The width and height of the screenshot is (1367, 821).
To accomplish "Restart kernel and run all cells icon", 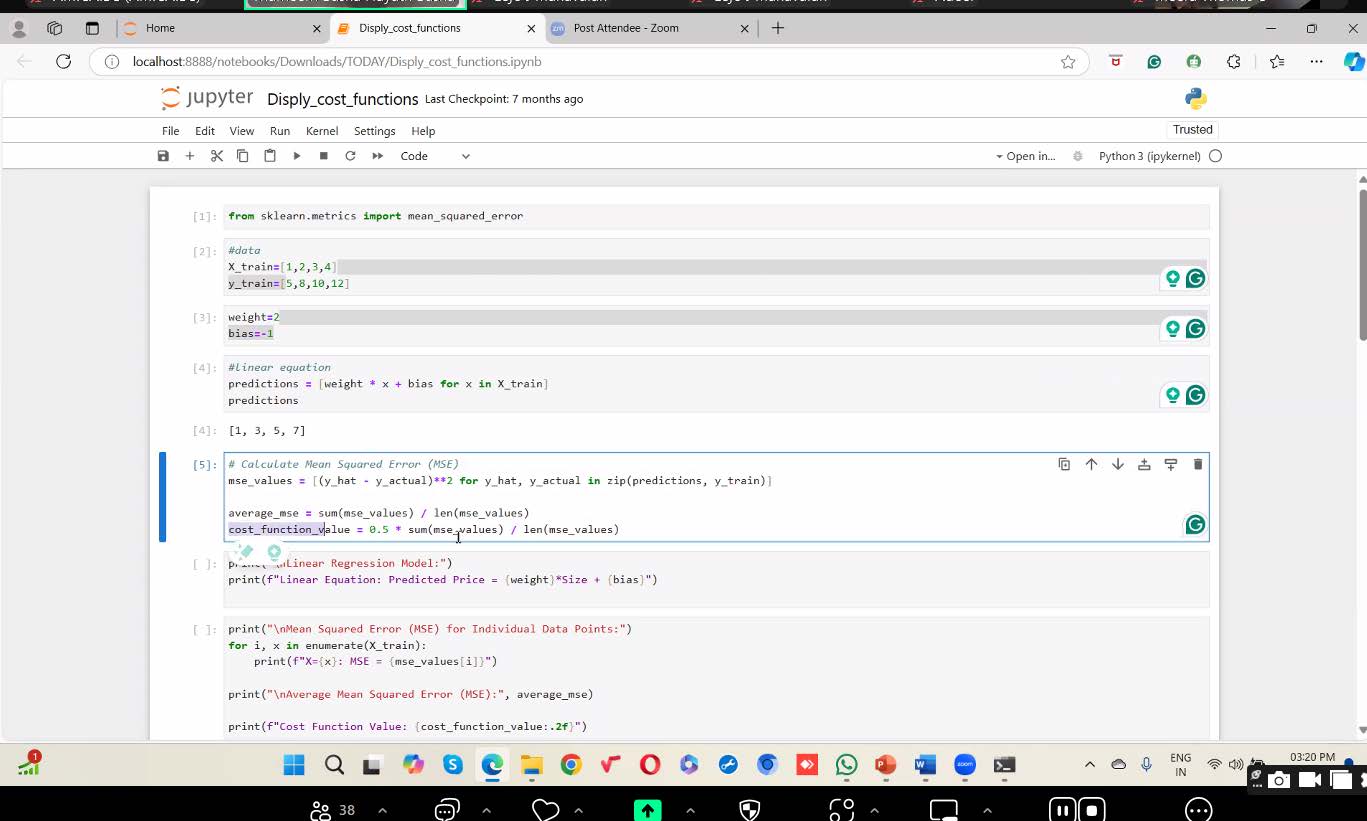I will point(377,156).
